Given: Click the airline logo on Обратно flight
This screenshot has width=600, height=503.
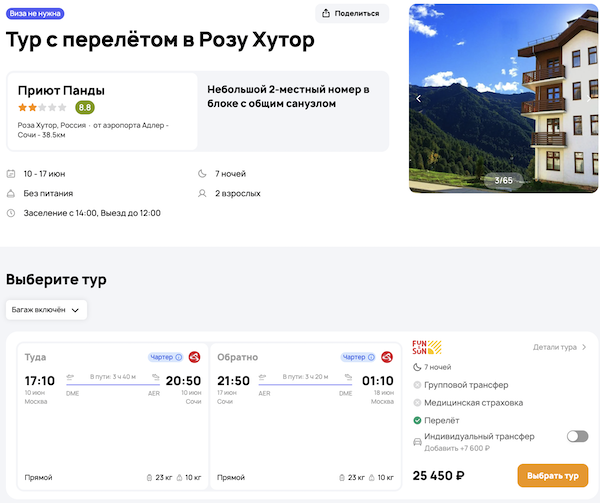Looking at the screenshot, I should [387, 357].
